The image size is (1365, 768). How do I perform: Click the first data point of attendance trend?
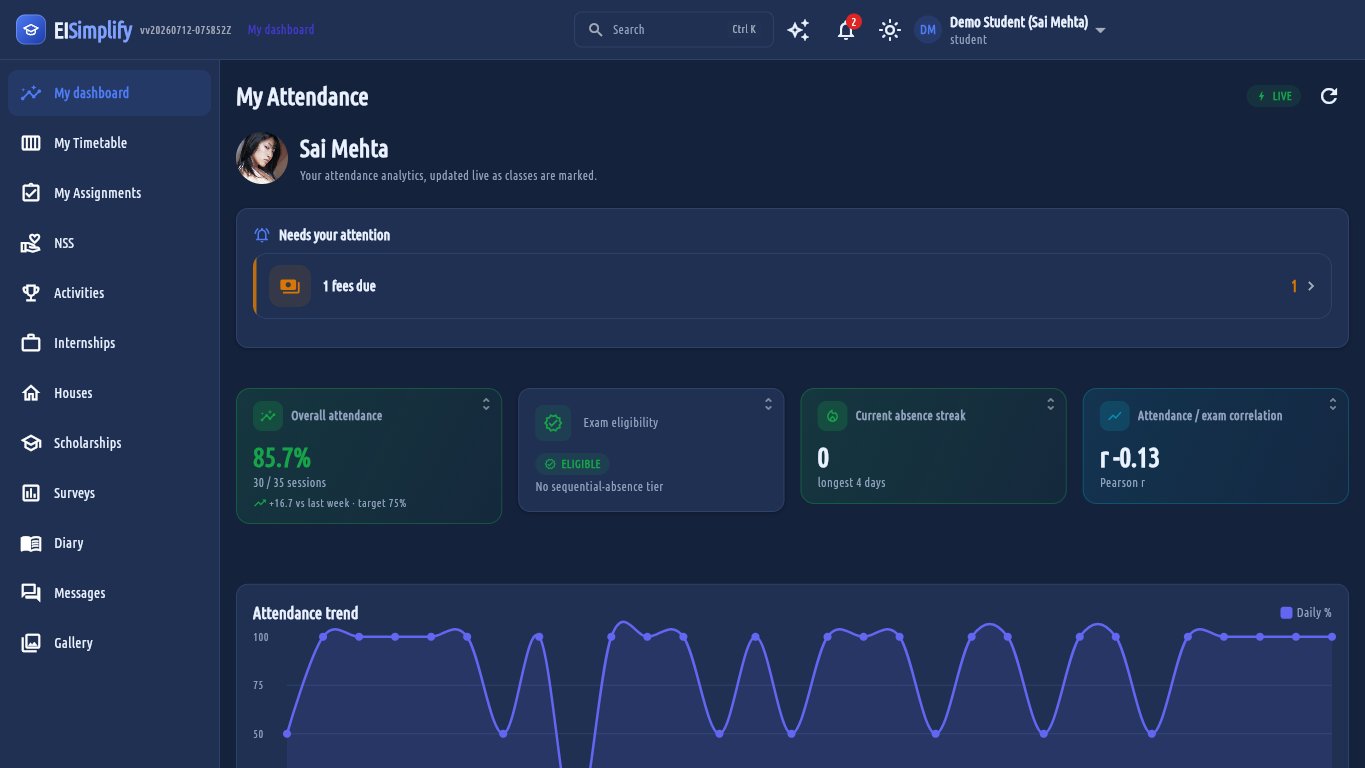click(x=287, y=734)
